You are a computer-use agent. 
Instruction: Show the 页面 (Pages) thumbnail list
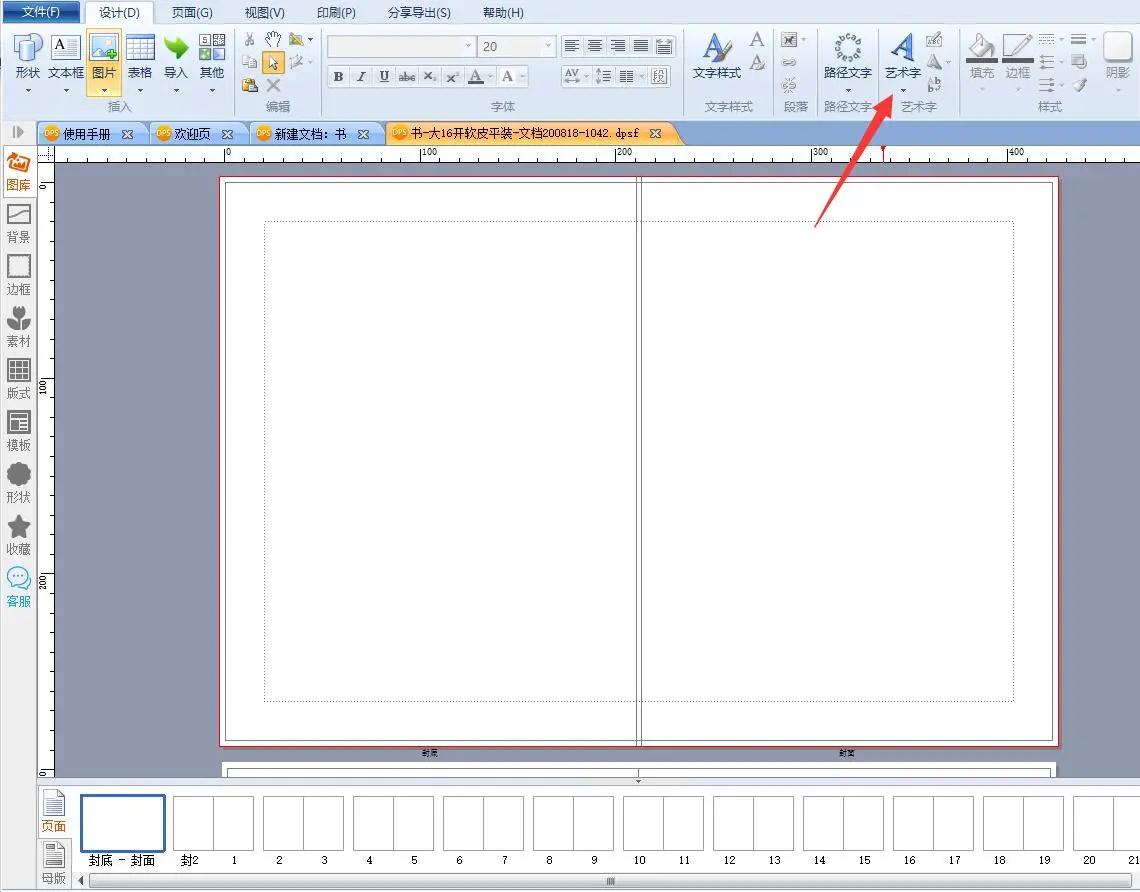pyautogui.click(x=54, y=811)
